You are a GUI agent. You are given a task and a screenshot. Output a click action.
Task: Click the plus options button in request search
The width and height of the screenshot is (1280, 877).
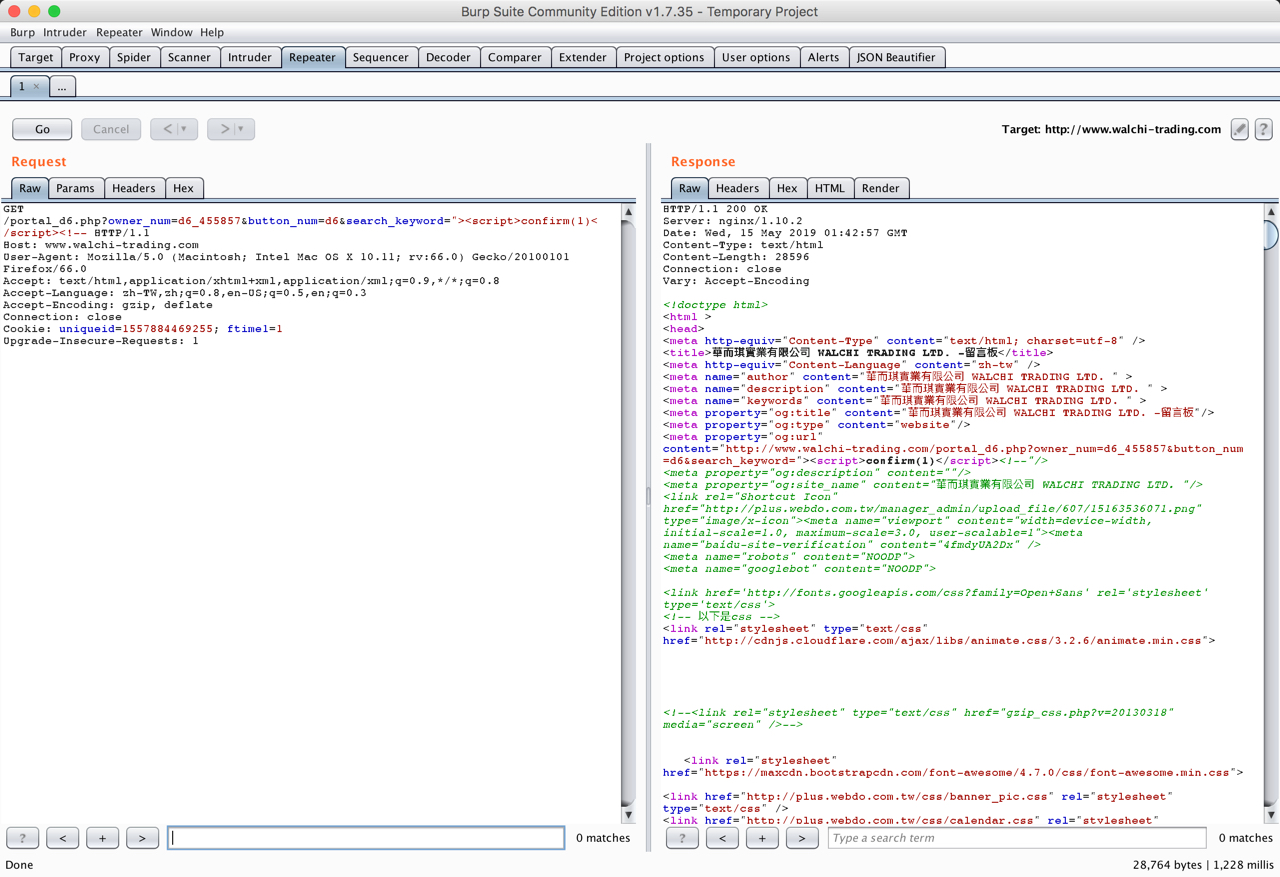click(102, 838)
